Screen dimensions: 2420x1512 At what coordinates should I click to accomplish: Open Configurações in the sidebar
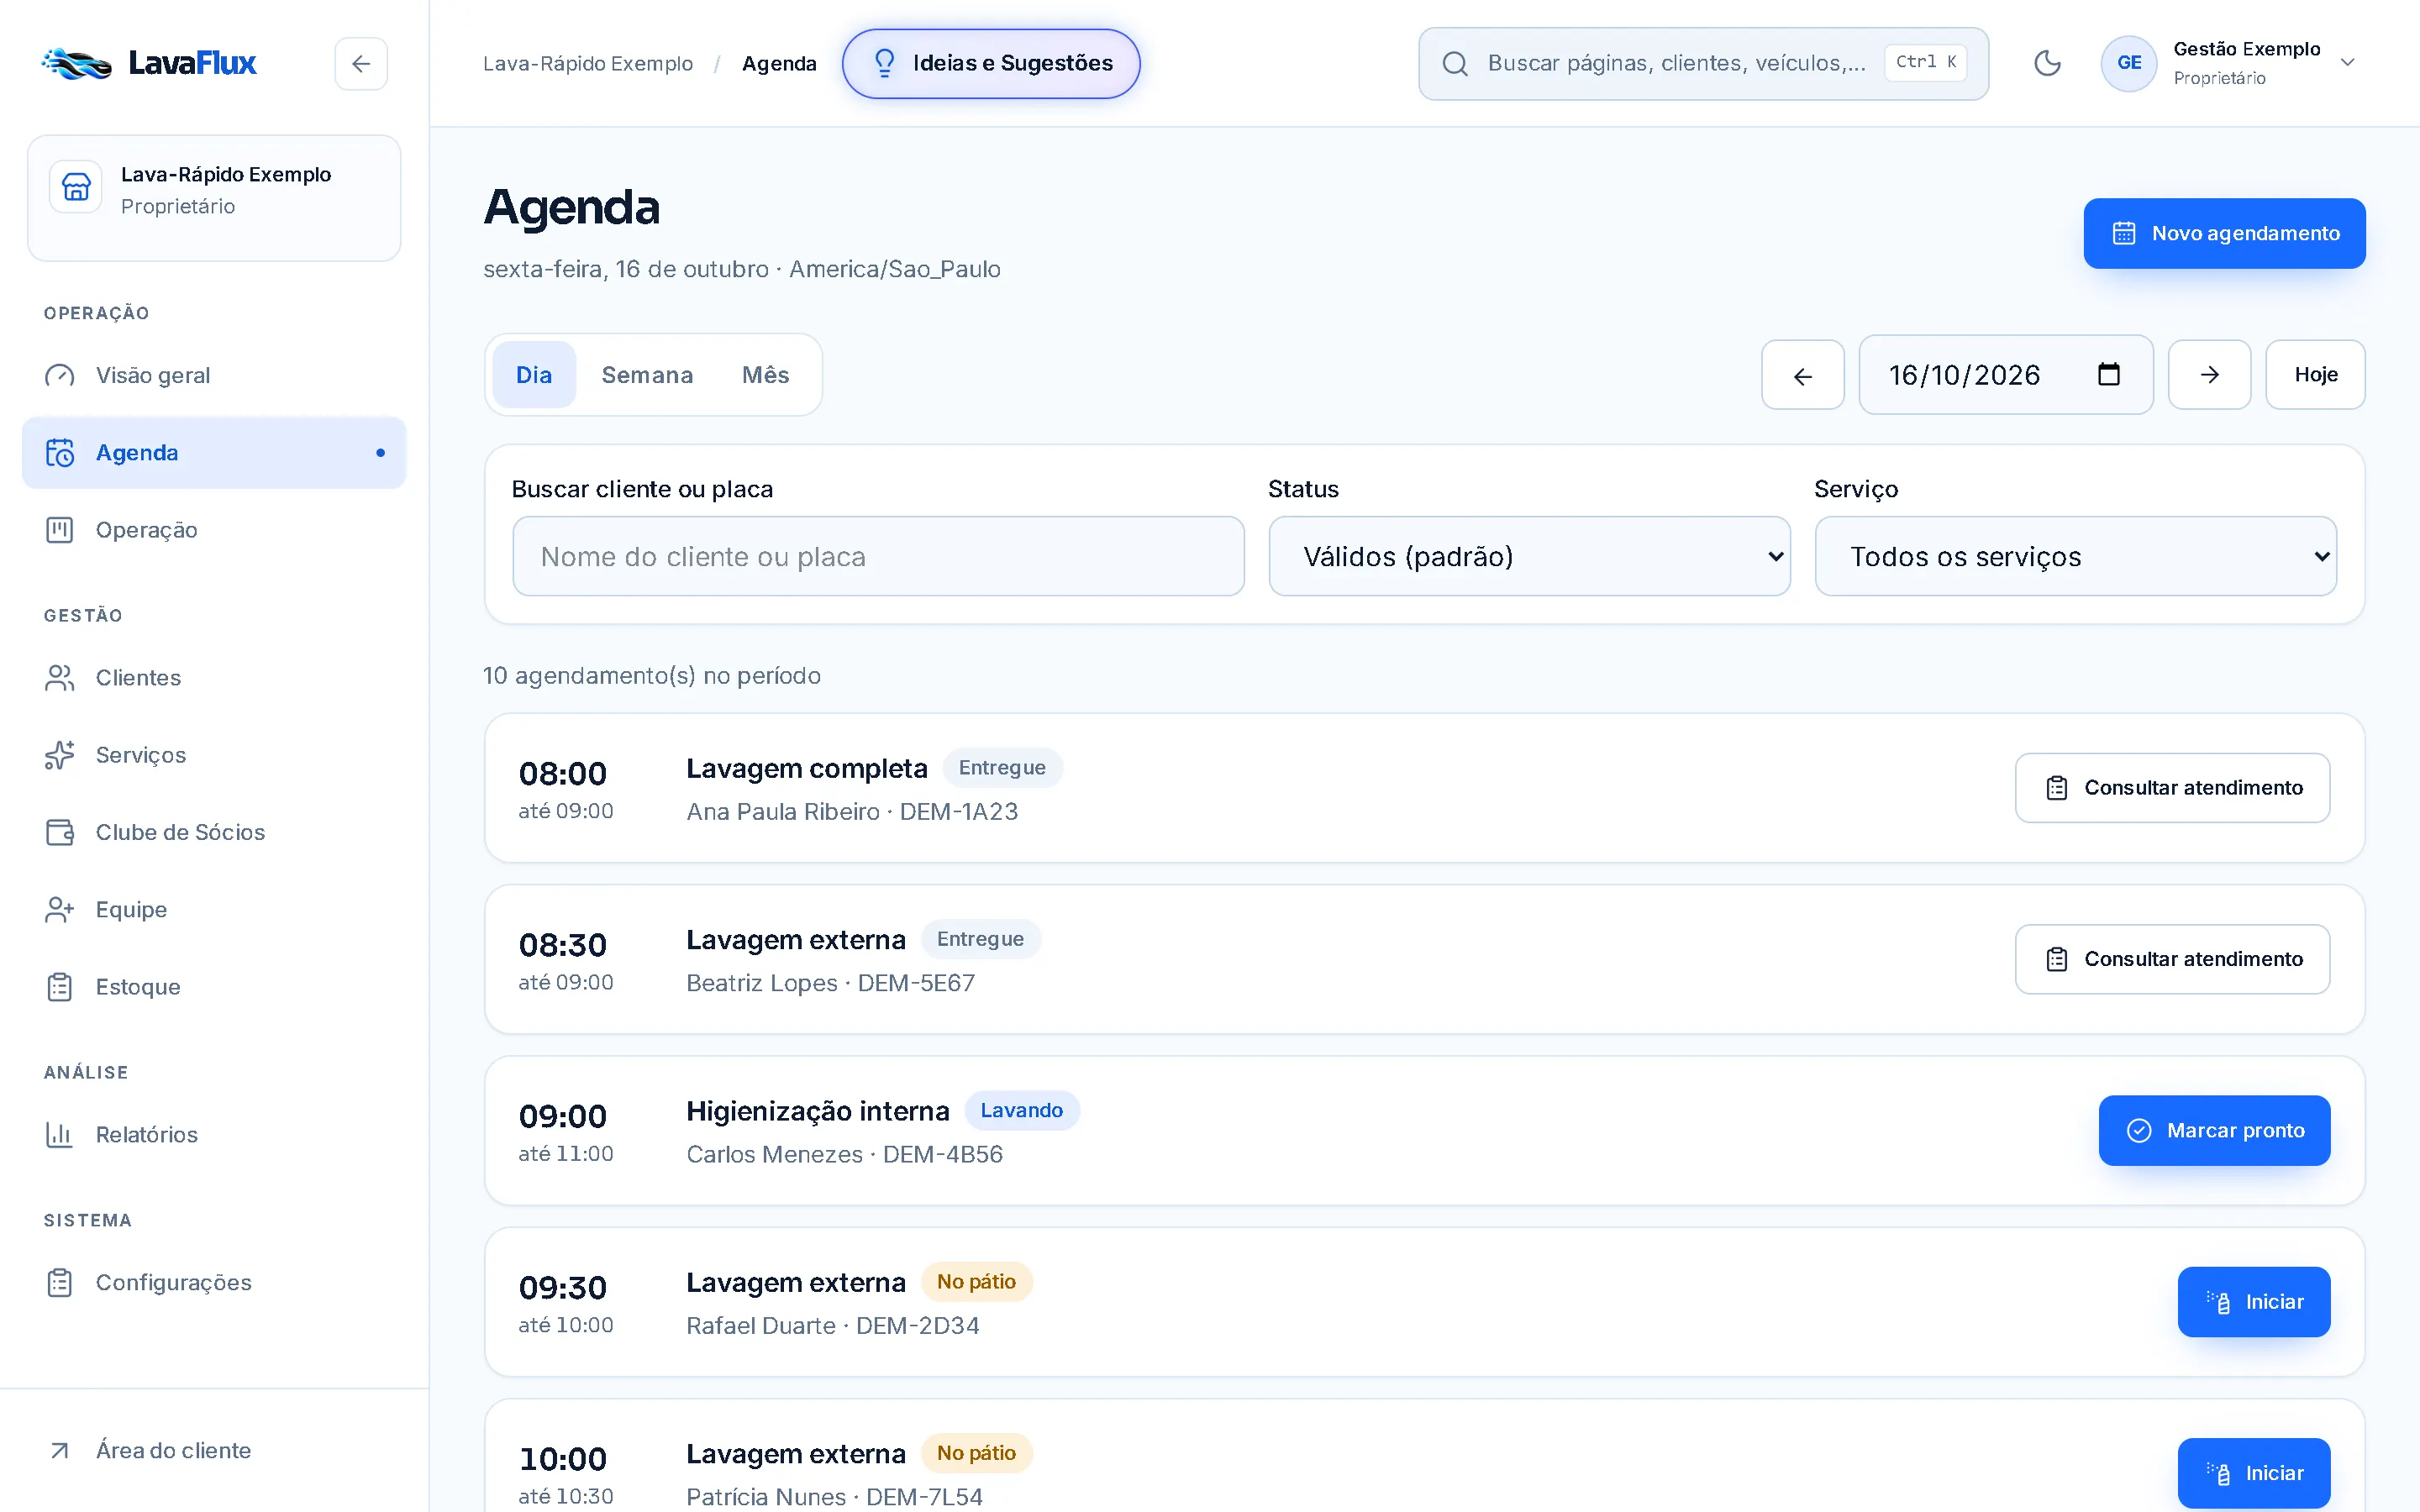[214, 1282]
